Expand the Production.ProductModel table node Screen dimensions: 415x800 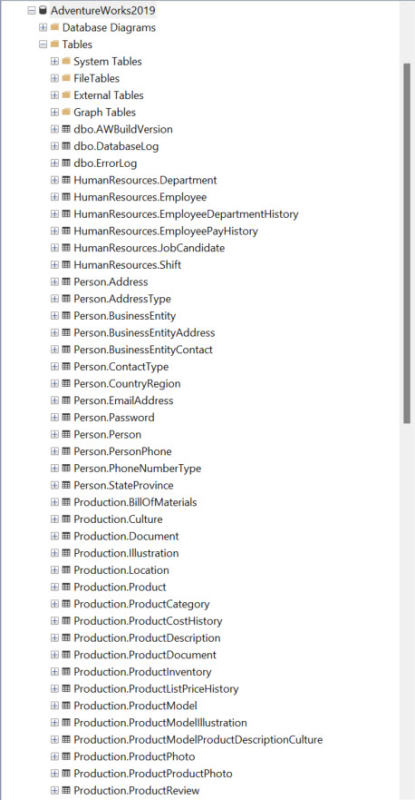coord(55,705)
